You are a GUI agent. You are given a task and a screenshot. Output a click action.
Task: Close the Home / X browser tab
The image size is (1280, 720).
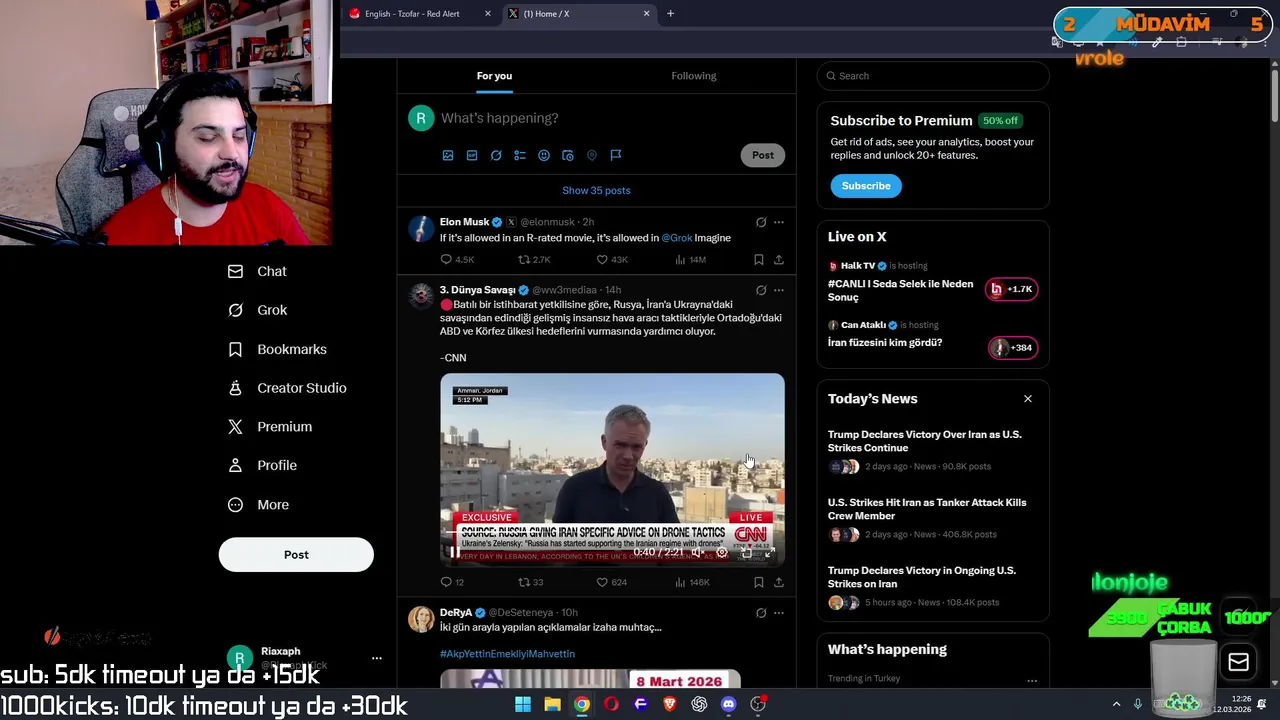[646, 14]
